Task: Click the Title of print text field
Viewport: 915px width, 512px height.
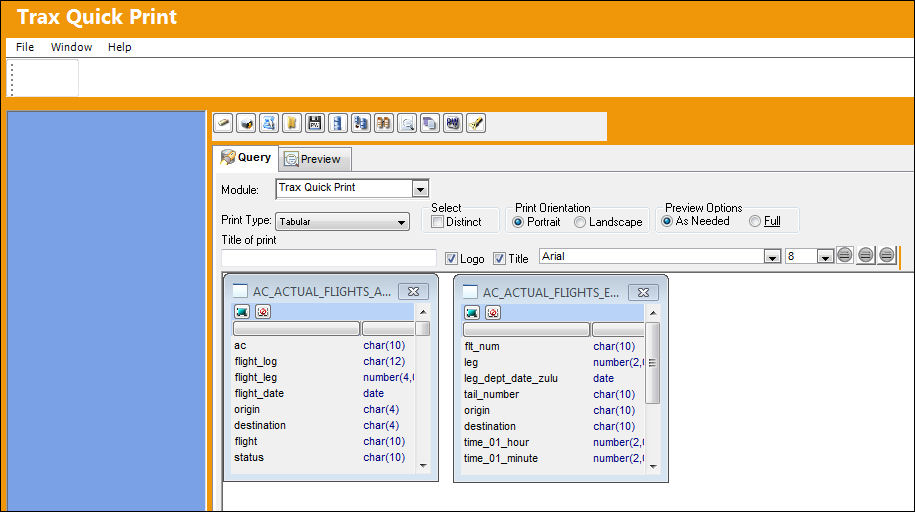Action: click(329, 258)
